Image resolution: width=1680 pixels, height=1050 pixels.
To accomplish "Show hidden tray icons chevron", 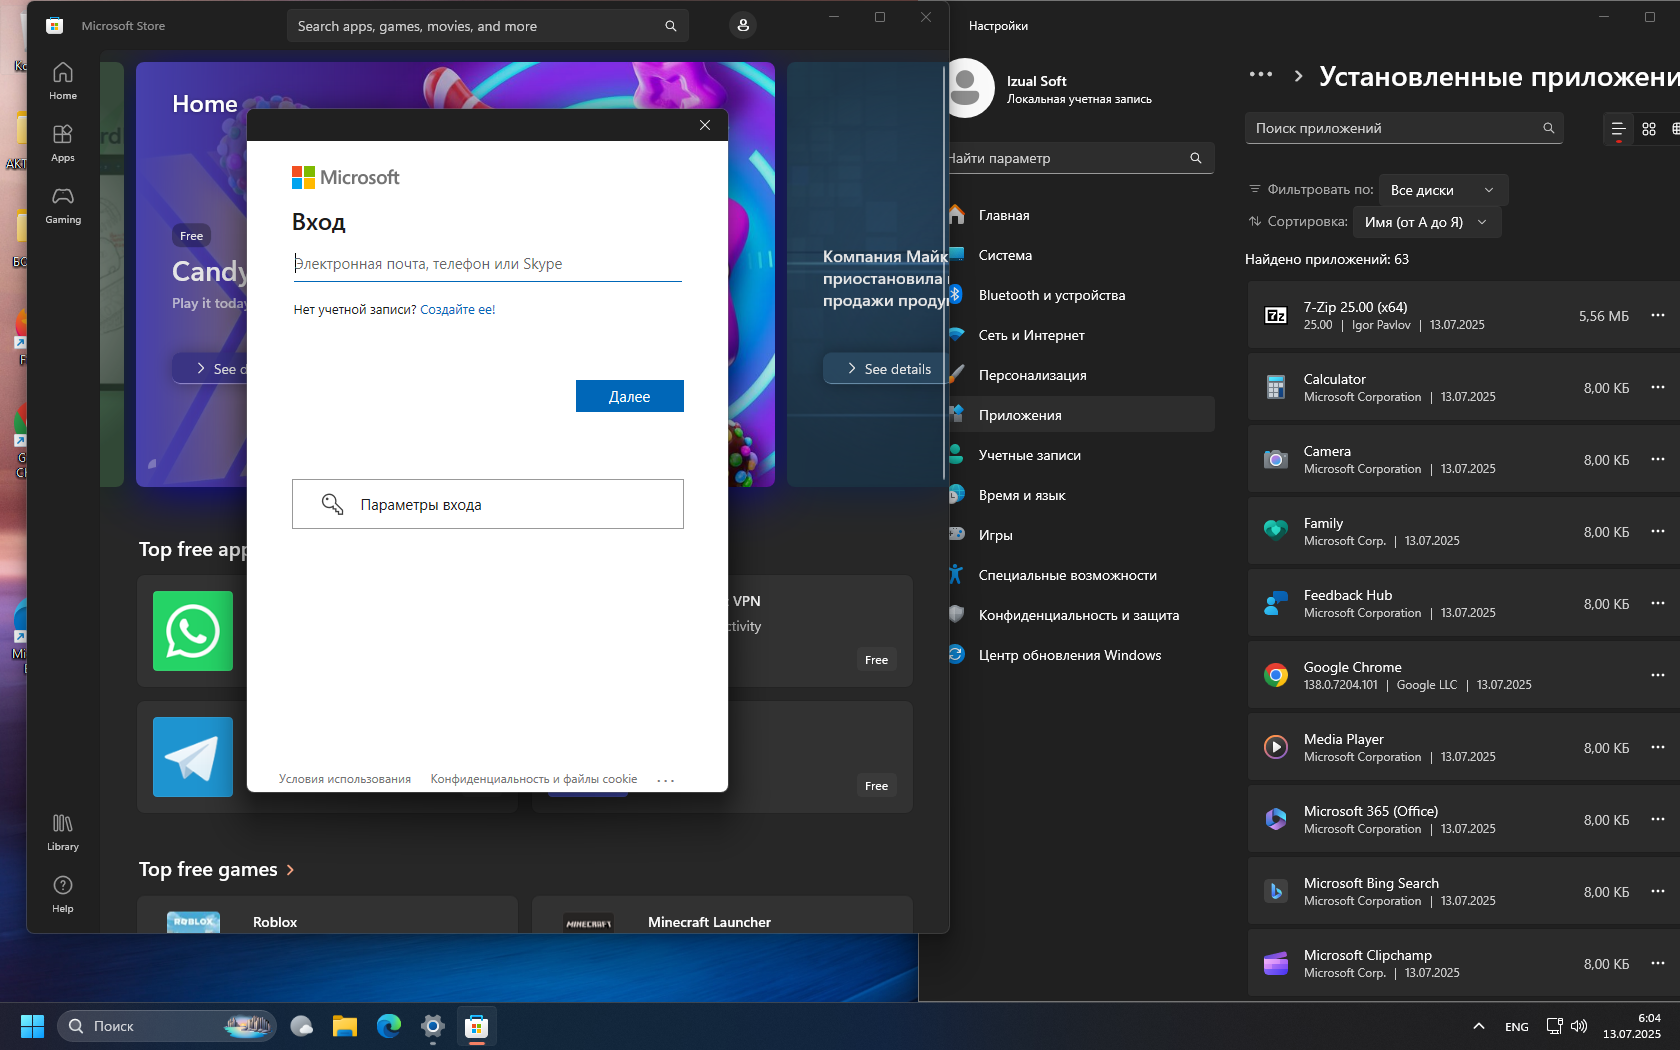I will [x=1479, y=1026].
